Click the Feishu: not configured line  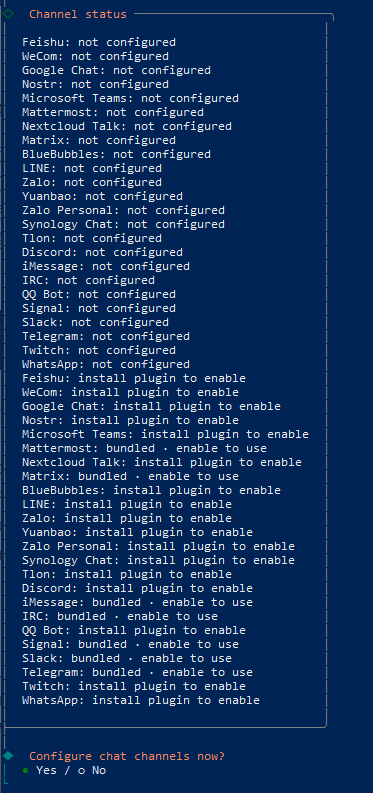[x=99, y=42]
